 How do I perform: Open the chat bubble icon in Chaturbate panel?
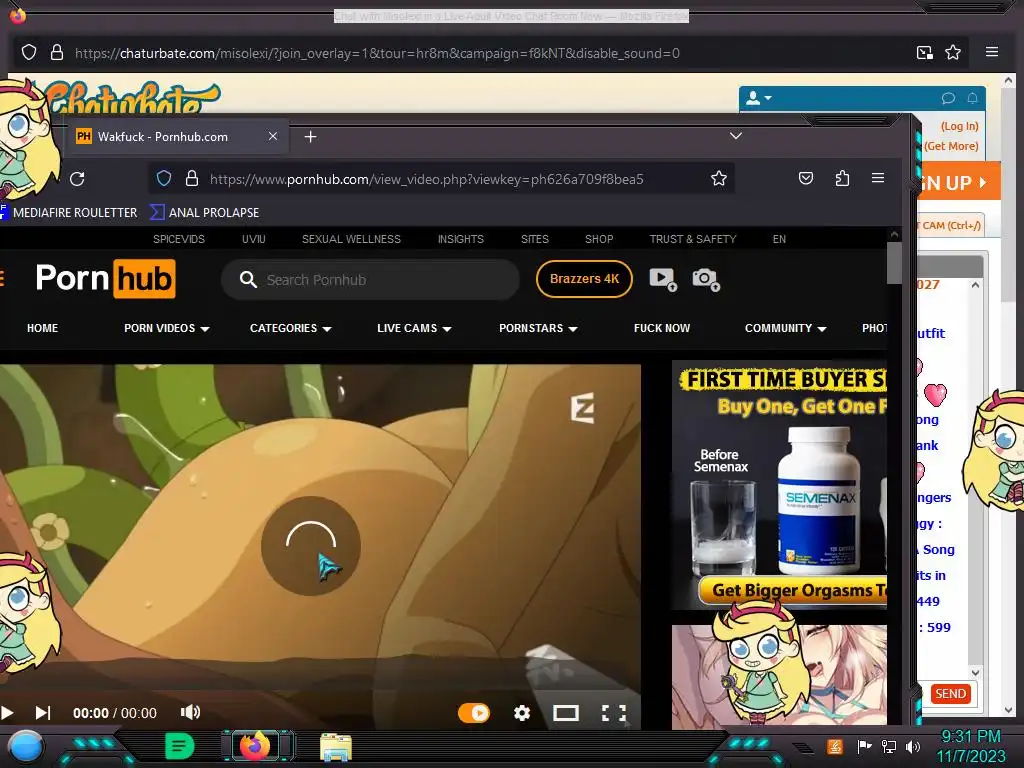coord(948,99)
